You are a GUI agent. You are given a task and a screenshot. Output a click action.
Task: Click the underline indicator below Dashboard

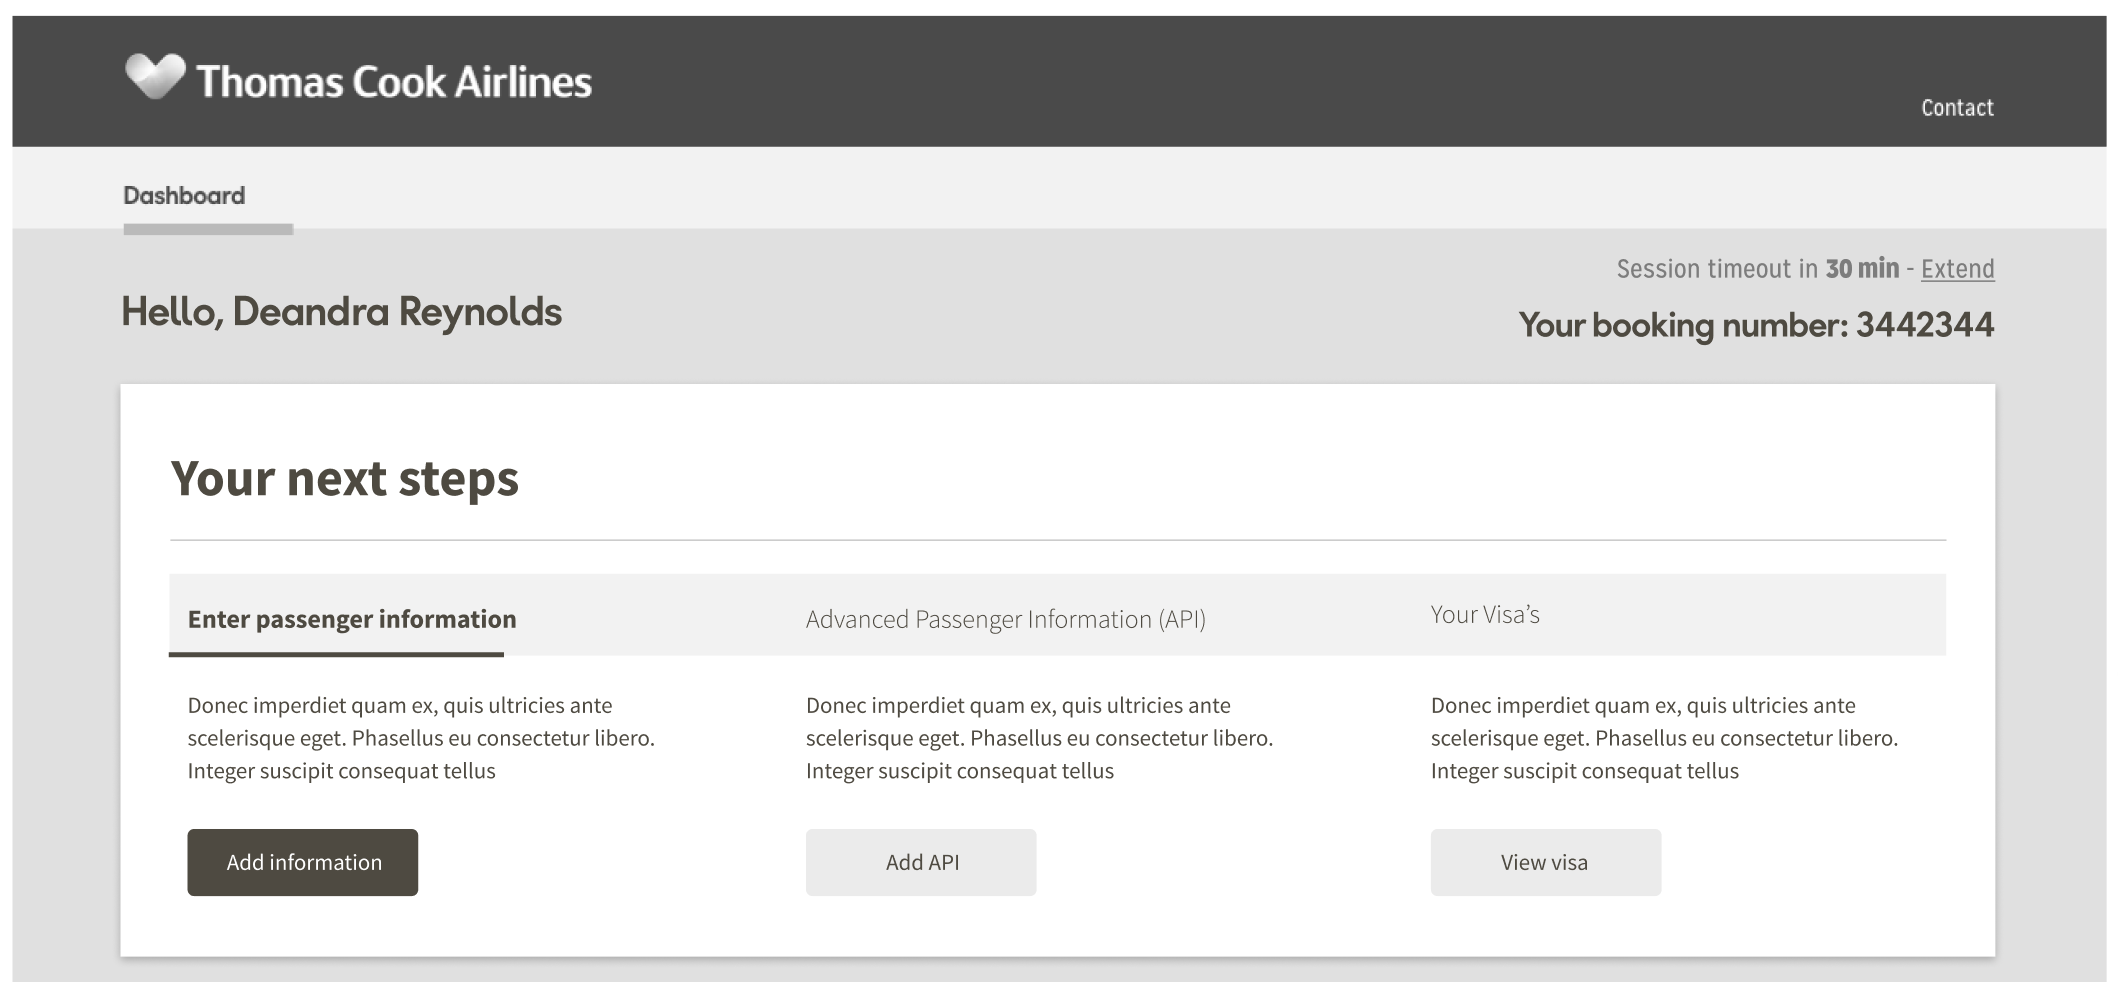coord(208,229)
